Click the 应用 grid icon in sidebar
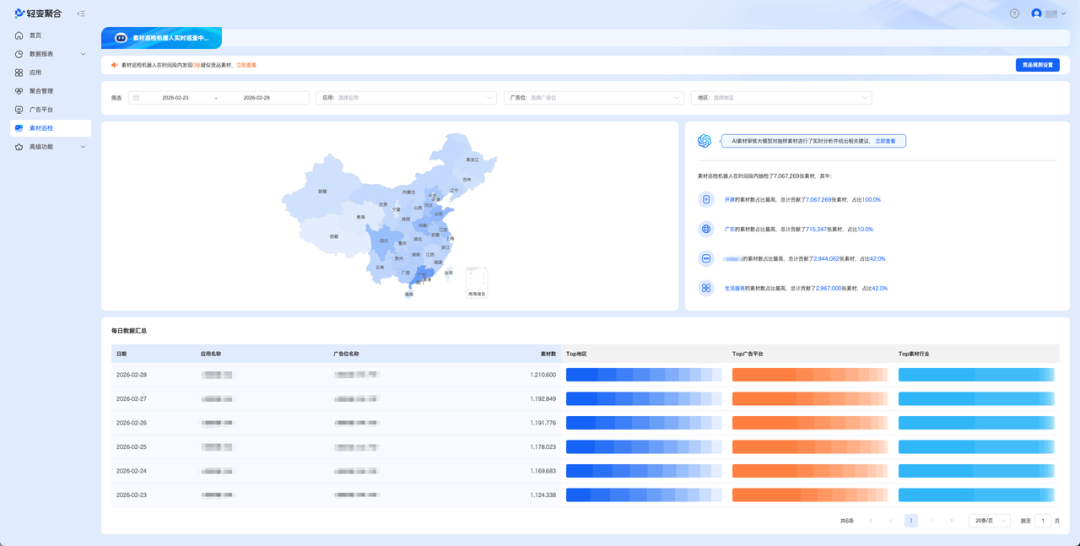The height and width of the screenshot is (546, 1080). click(x=19, y=72)
